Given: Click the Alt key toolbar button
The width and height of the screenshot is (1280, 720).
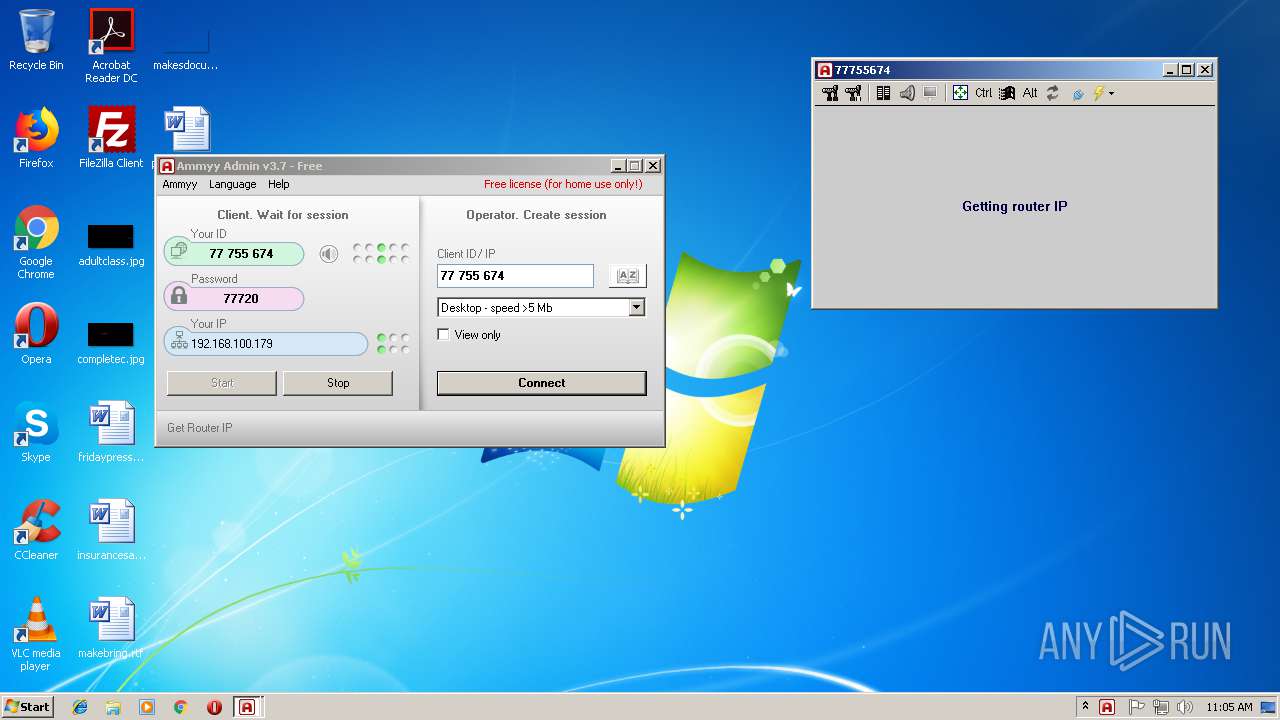Looking at the screenshot, I should (x=1030, y=93).
